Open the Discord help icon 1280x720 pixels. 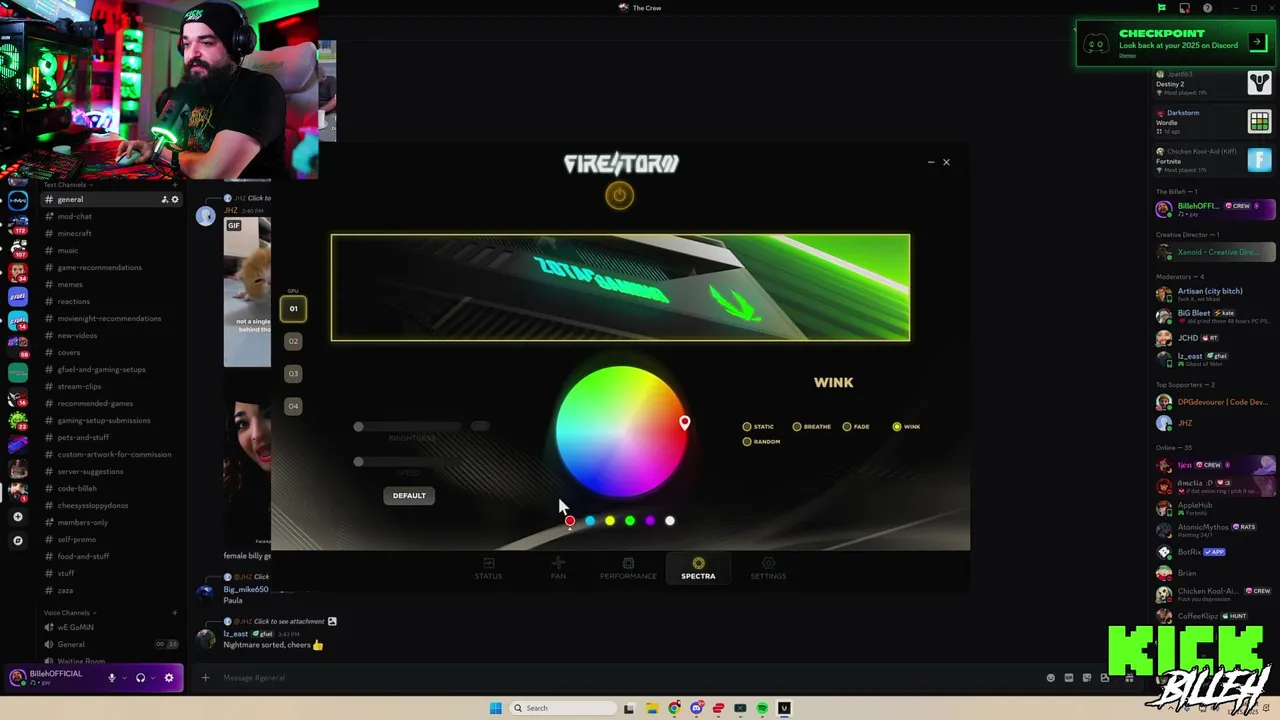tap(1208, 8)
